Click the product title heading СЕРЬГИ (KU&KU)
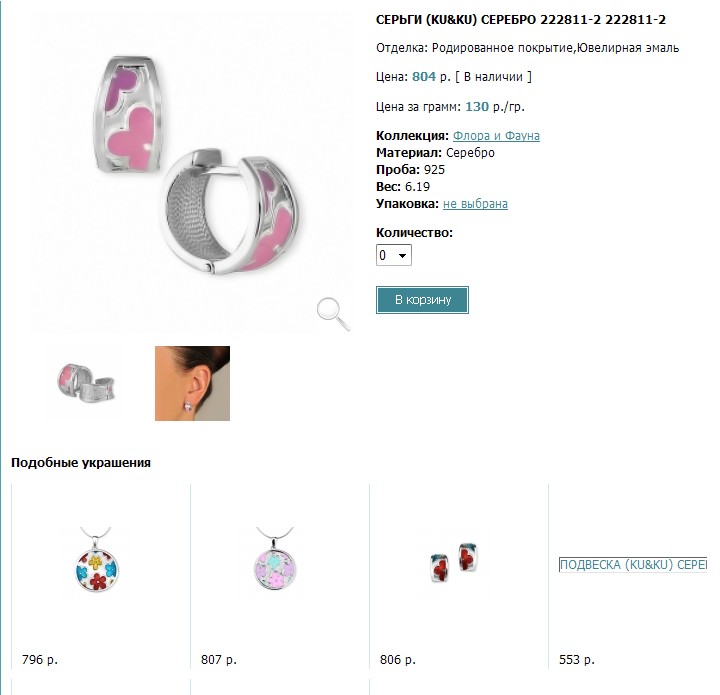 [x=521, y=20]
